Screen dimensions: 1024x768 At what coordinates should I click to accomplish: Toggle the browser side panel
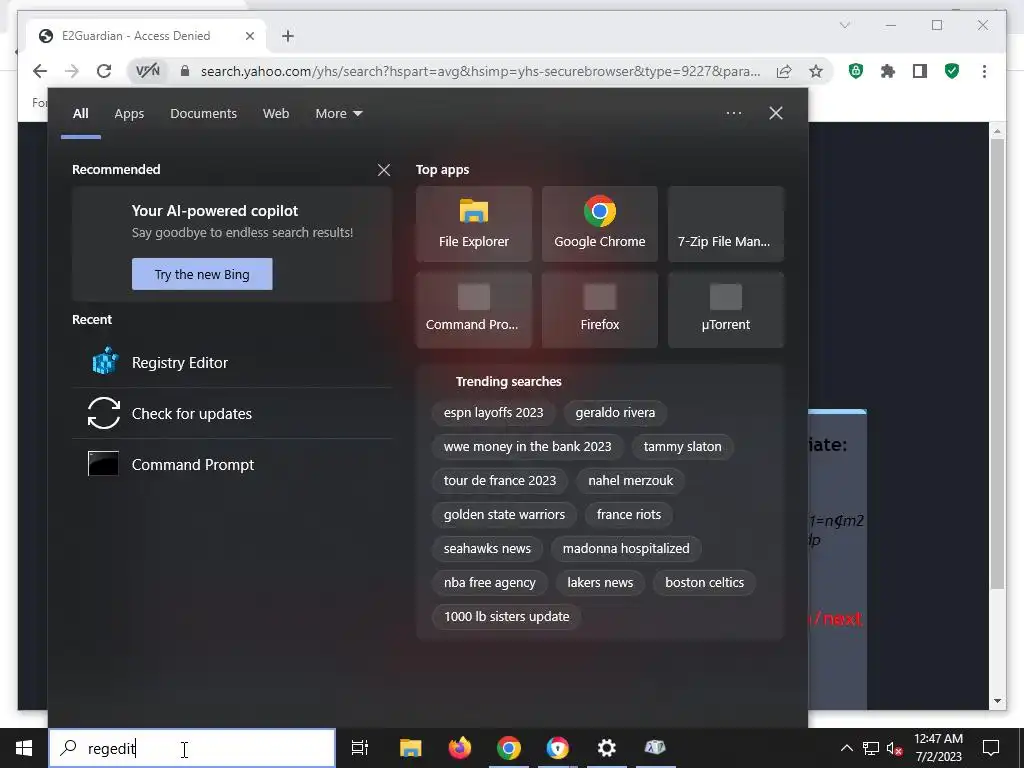tap(920, 71)
